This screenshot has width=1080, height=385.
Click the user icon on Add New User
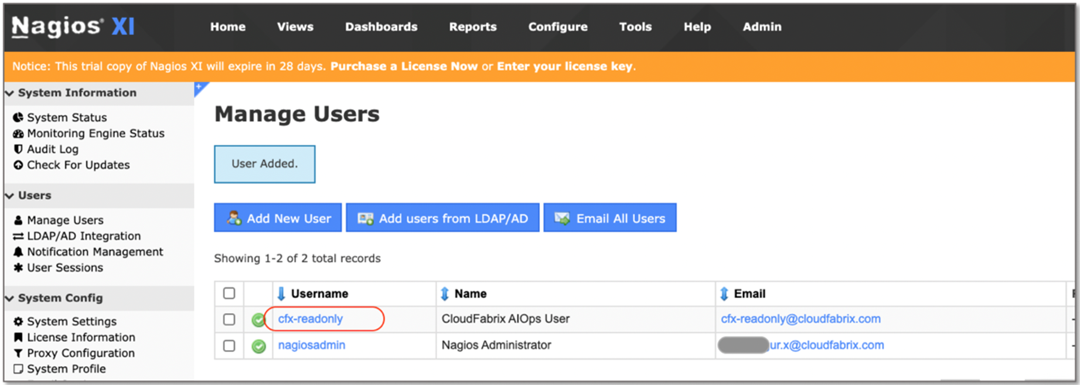coord(234,218)
